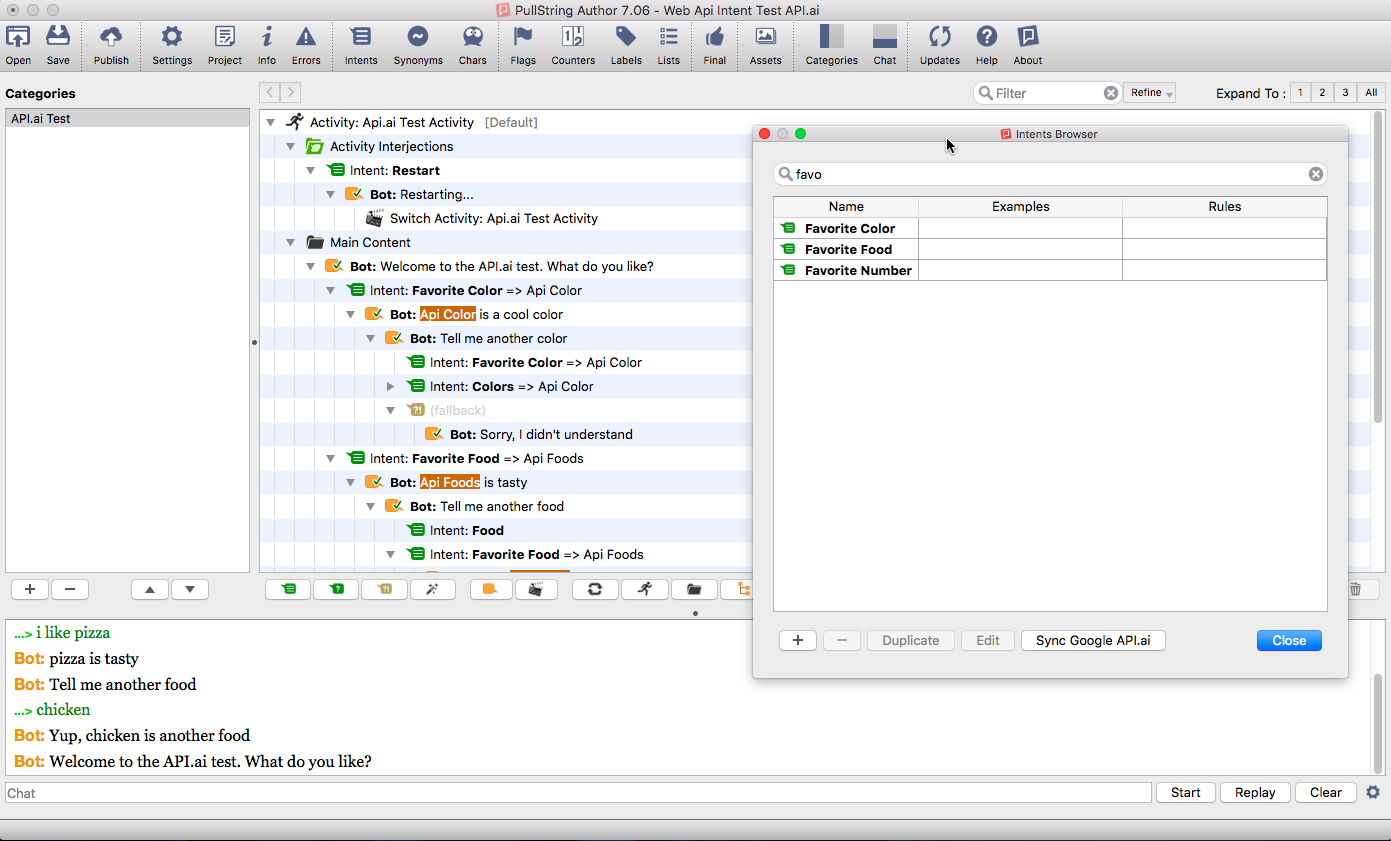Open the Labels tag icon

pos(626,44)
